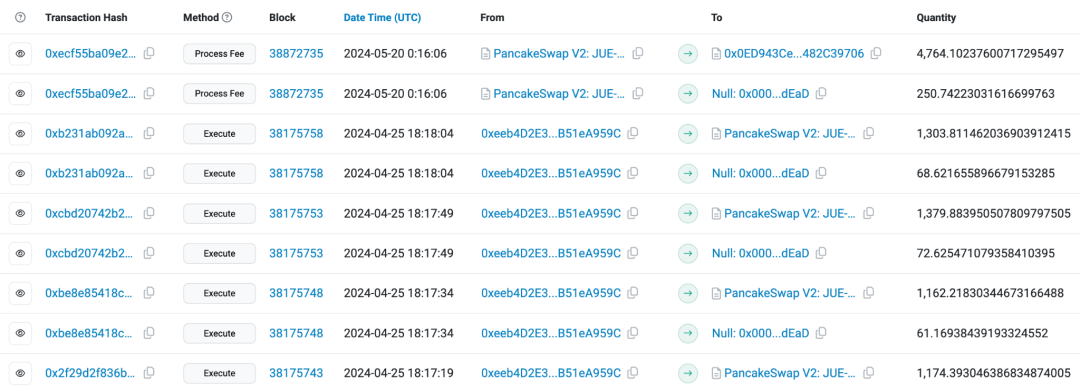Copy the 0x0ED943Ce...482C39706 To address
Viewport: 1080px width, 391px height.
click(x=876, y=54)
